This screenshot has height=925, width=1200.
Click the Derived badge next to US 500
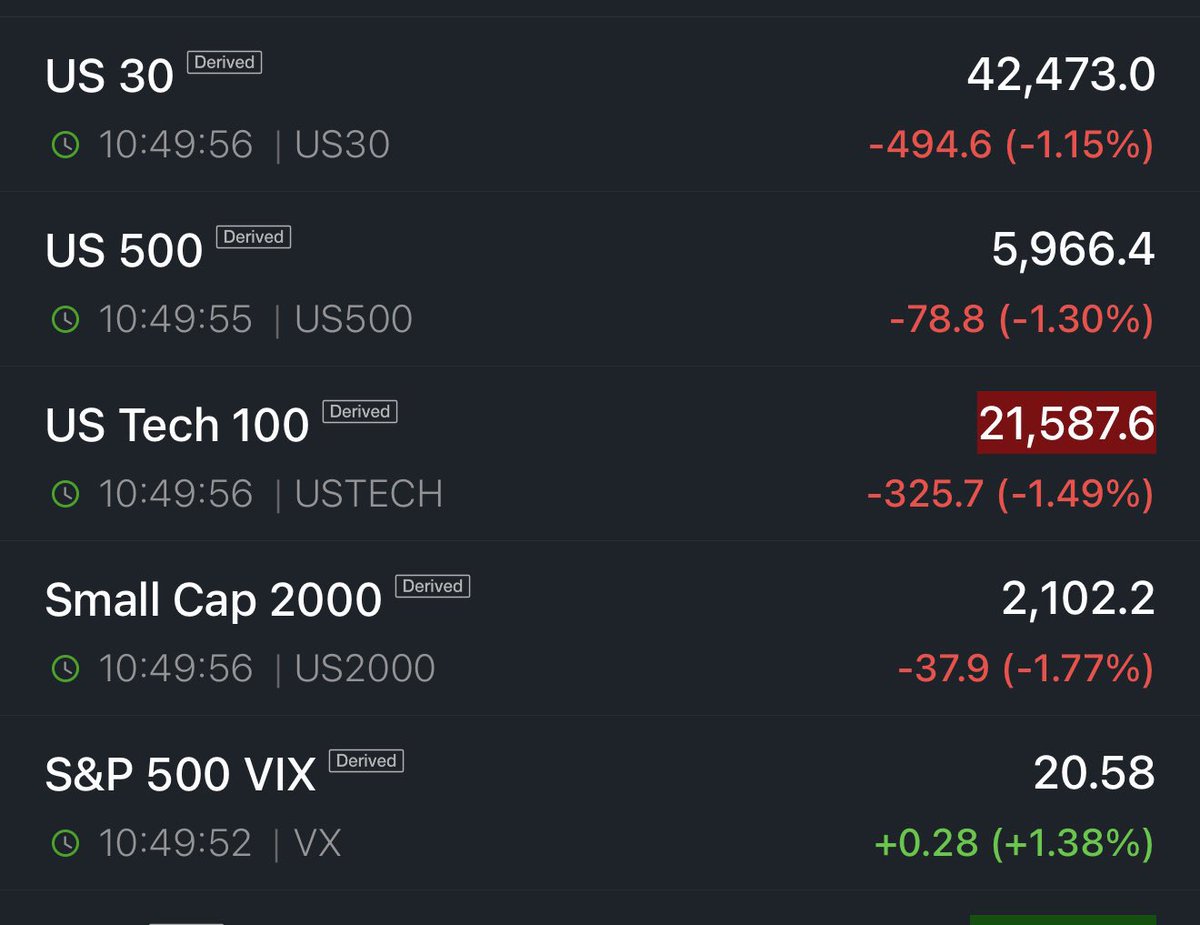pyautogui.click(x=253, y=237)
